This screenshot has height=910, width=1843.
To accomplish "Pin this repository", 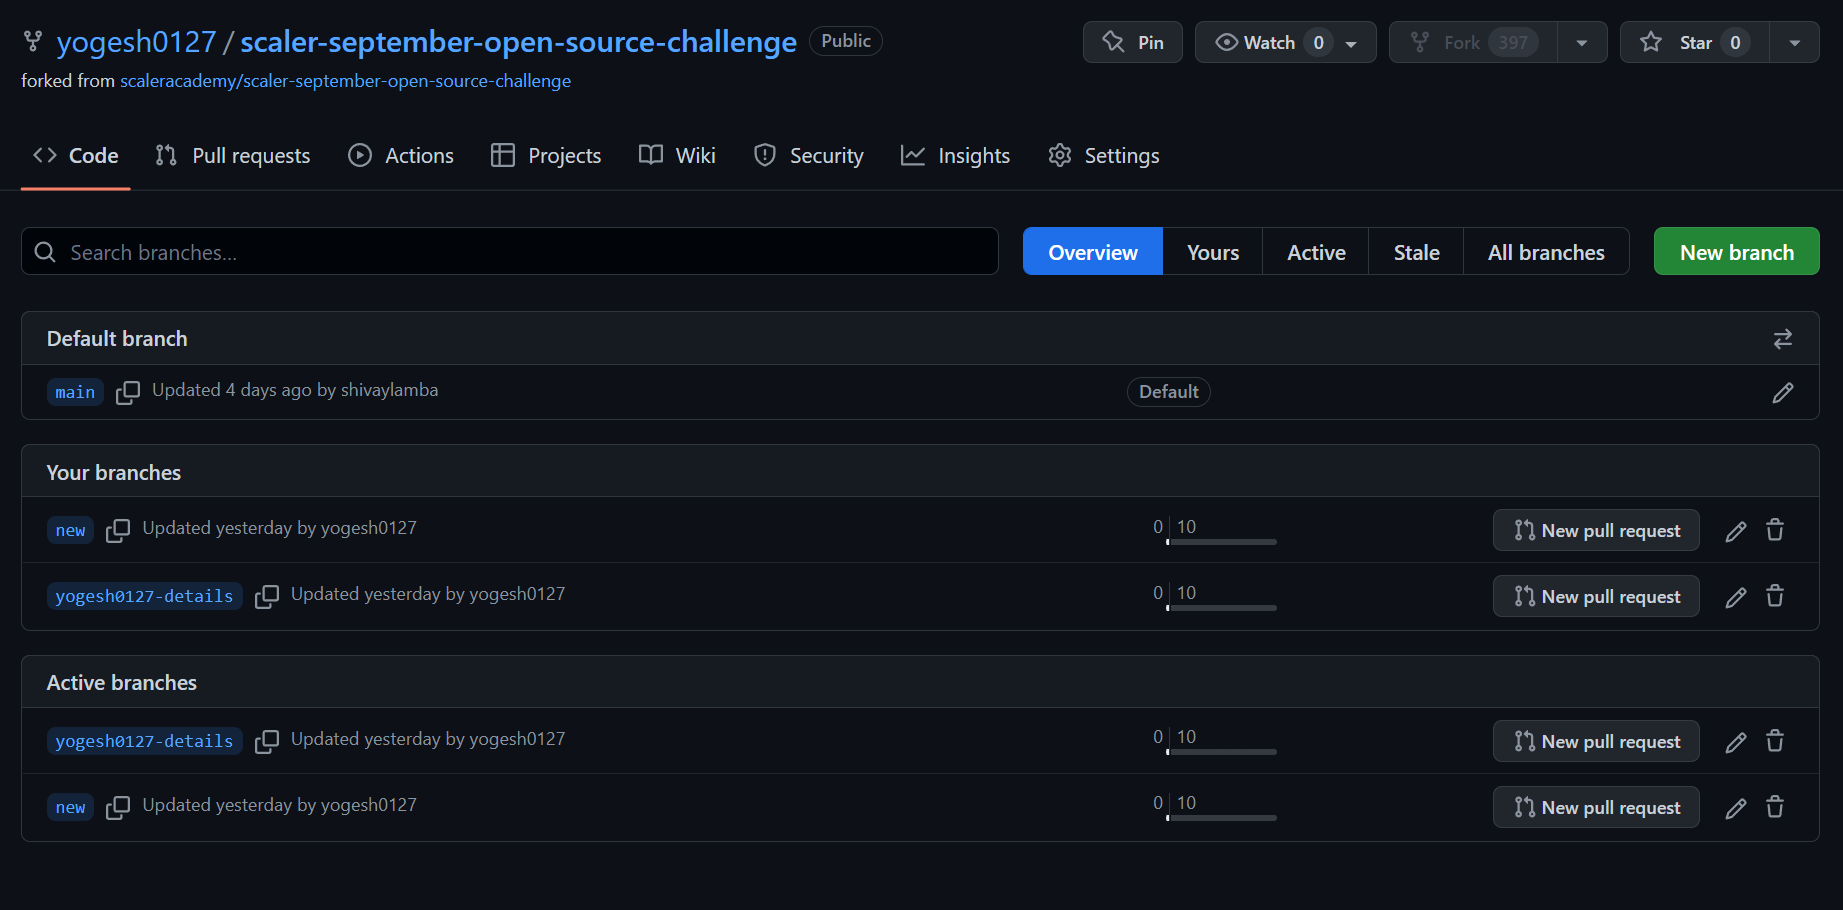I will click(1132, 42).
